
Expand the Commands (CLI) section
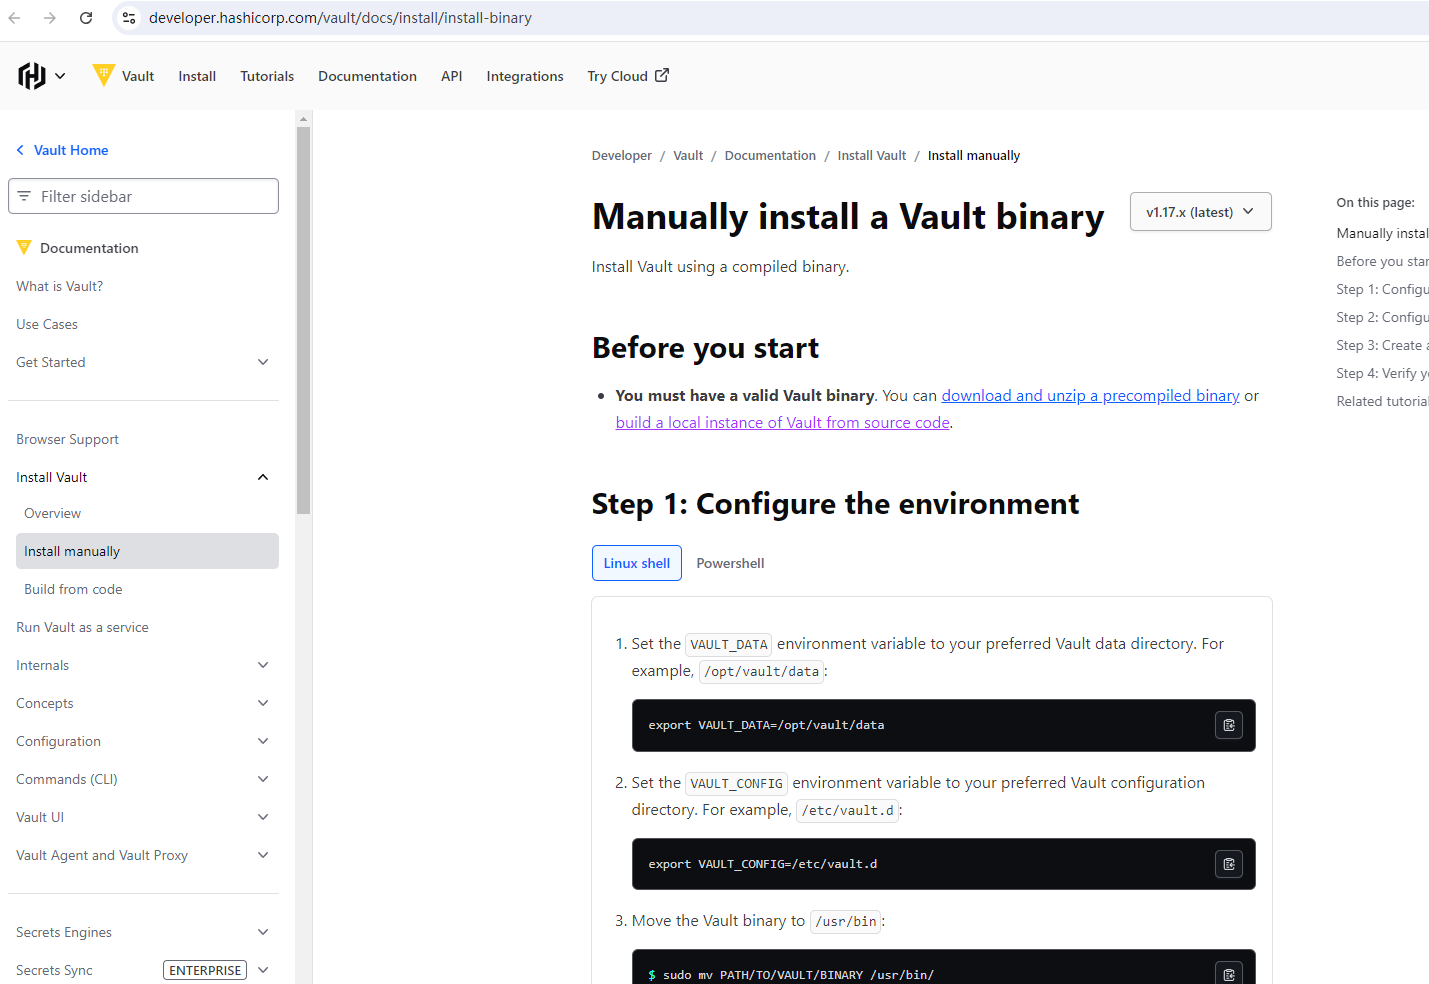tap(263, 779)
